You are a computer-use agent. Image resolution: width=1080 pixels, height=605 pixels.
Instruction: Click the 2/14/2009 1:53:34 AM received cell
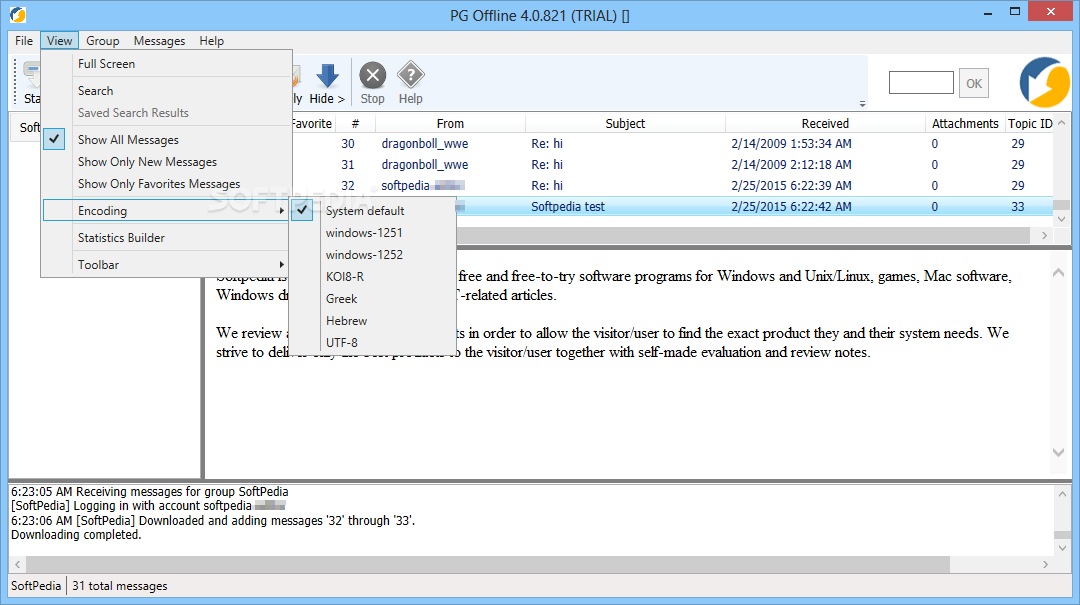click(x=791, y=144)
